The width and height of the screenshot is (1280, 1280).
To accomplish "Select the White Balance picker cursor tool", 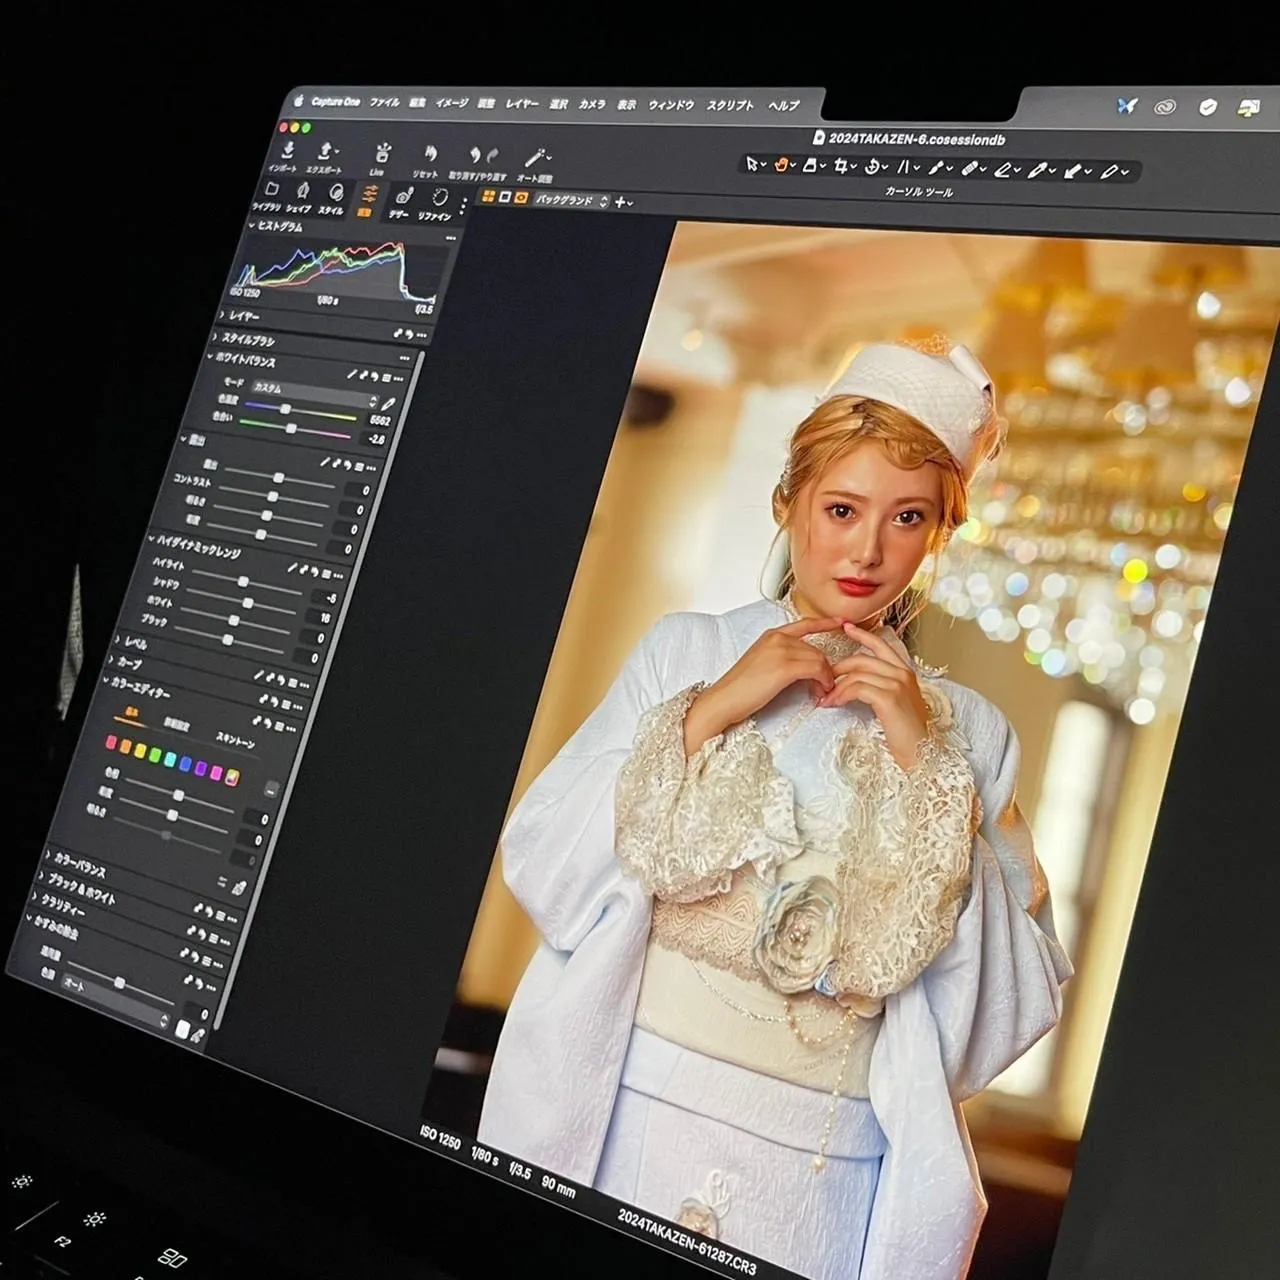I will [x=1037, y=172].
